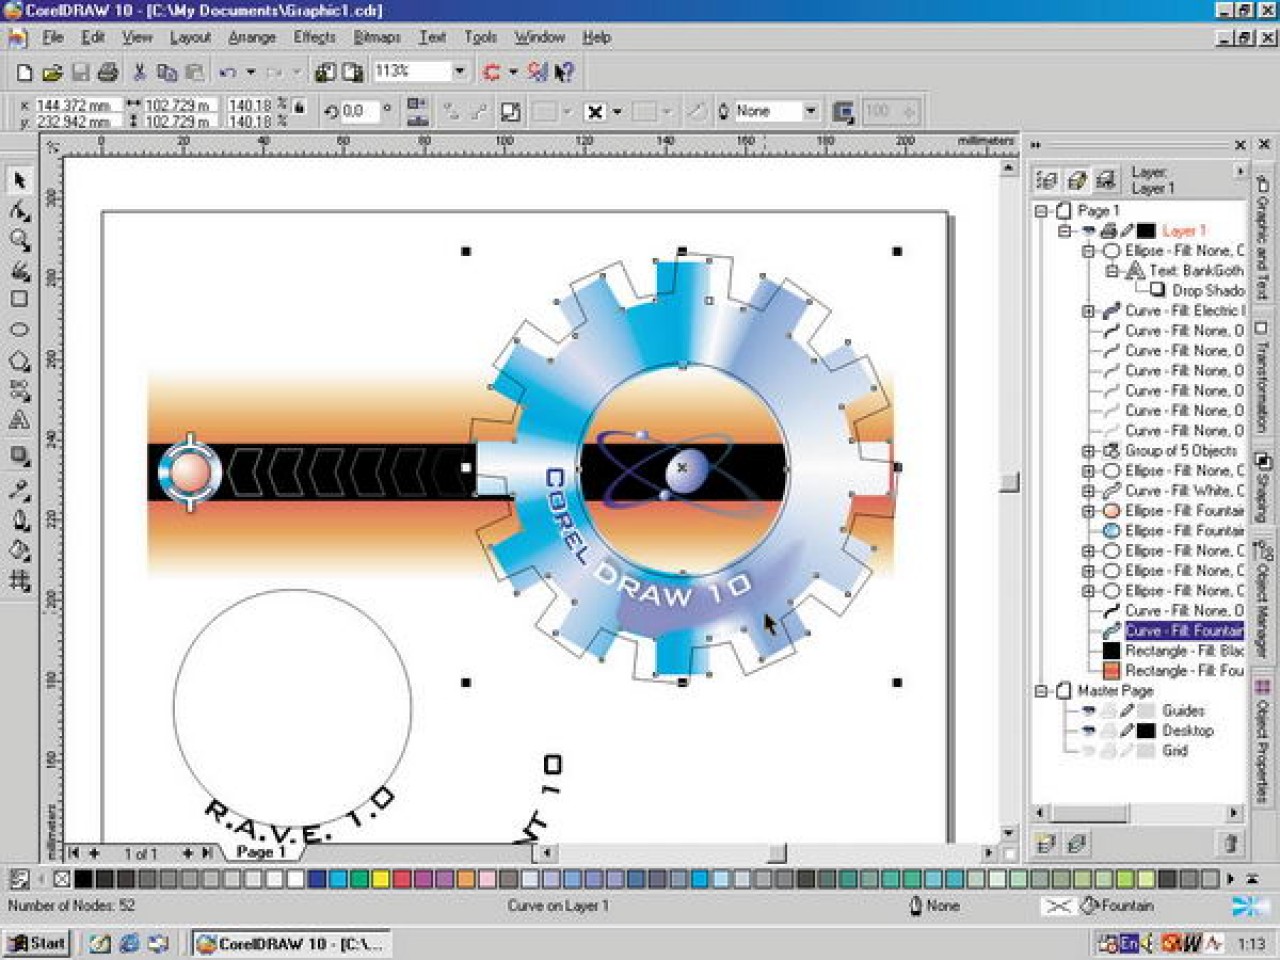Open the Fill tool flyout
This screenshot has width=1280, height=960.
19,550
